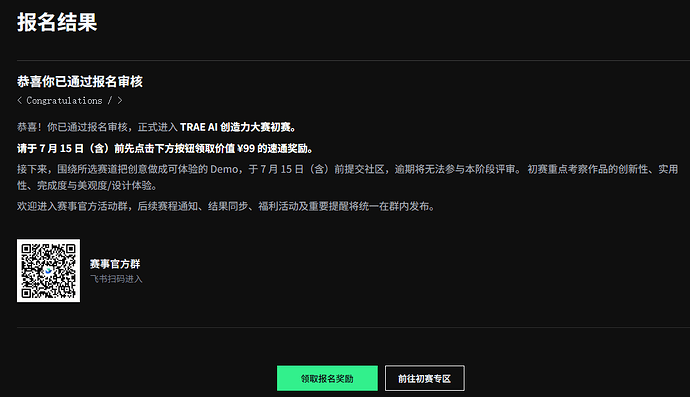Click the green 领取报名奖励 button
The width and height of the screenshot is (690, 397).
[x=327, y=378]
